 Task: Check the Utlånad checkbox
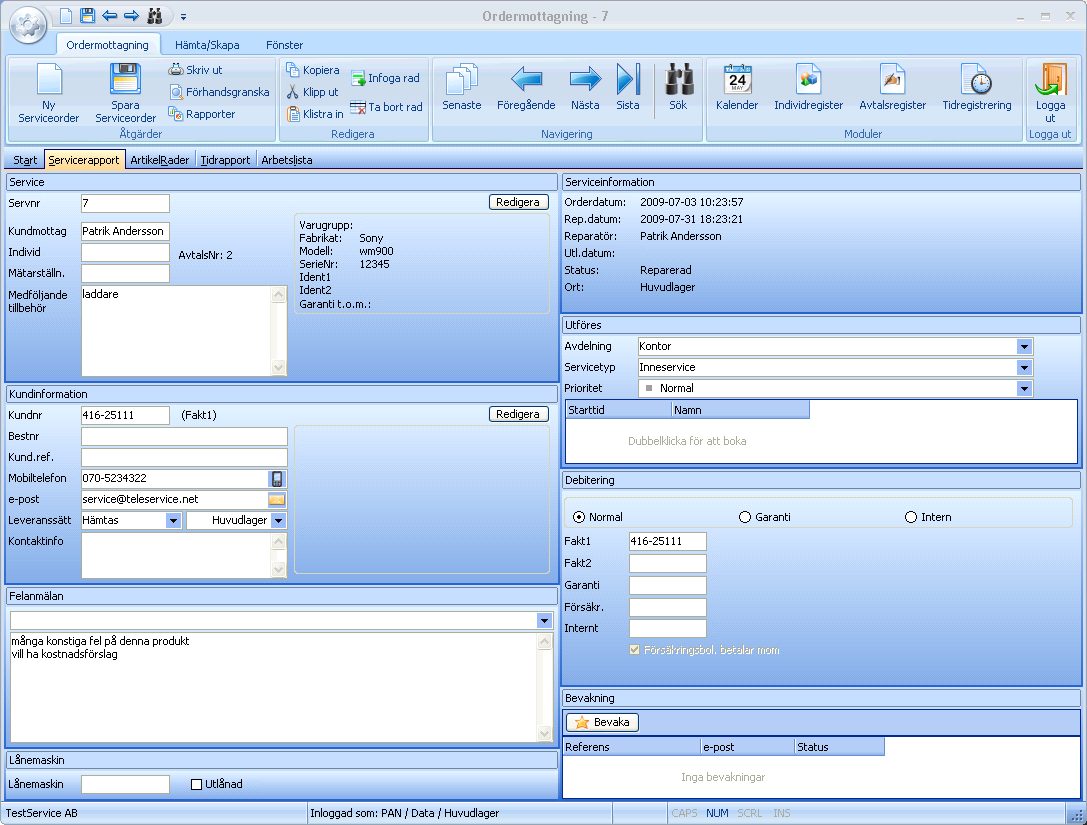(197, 784)
